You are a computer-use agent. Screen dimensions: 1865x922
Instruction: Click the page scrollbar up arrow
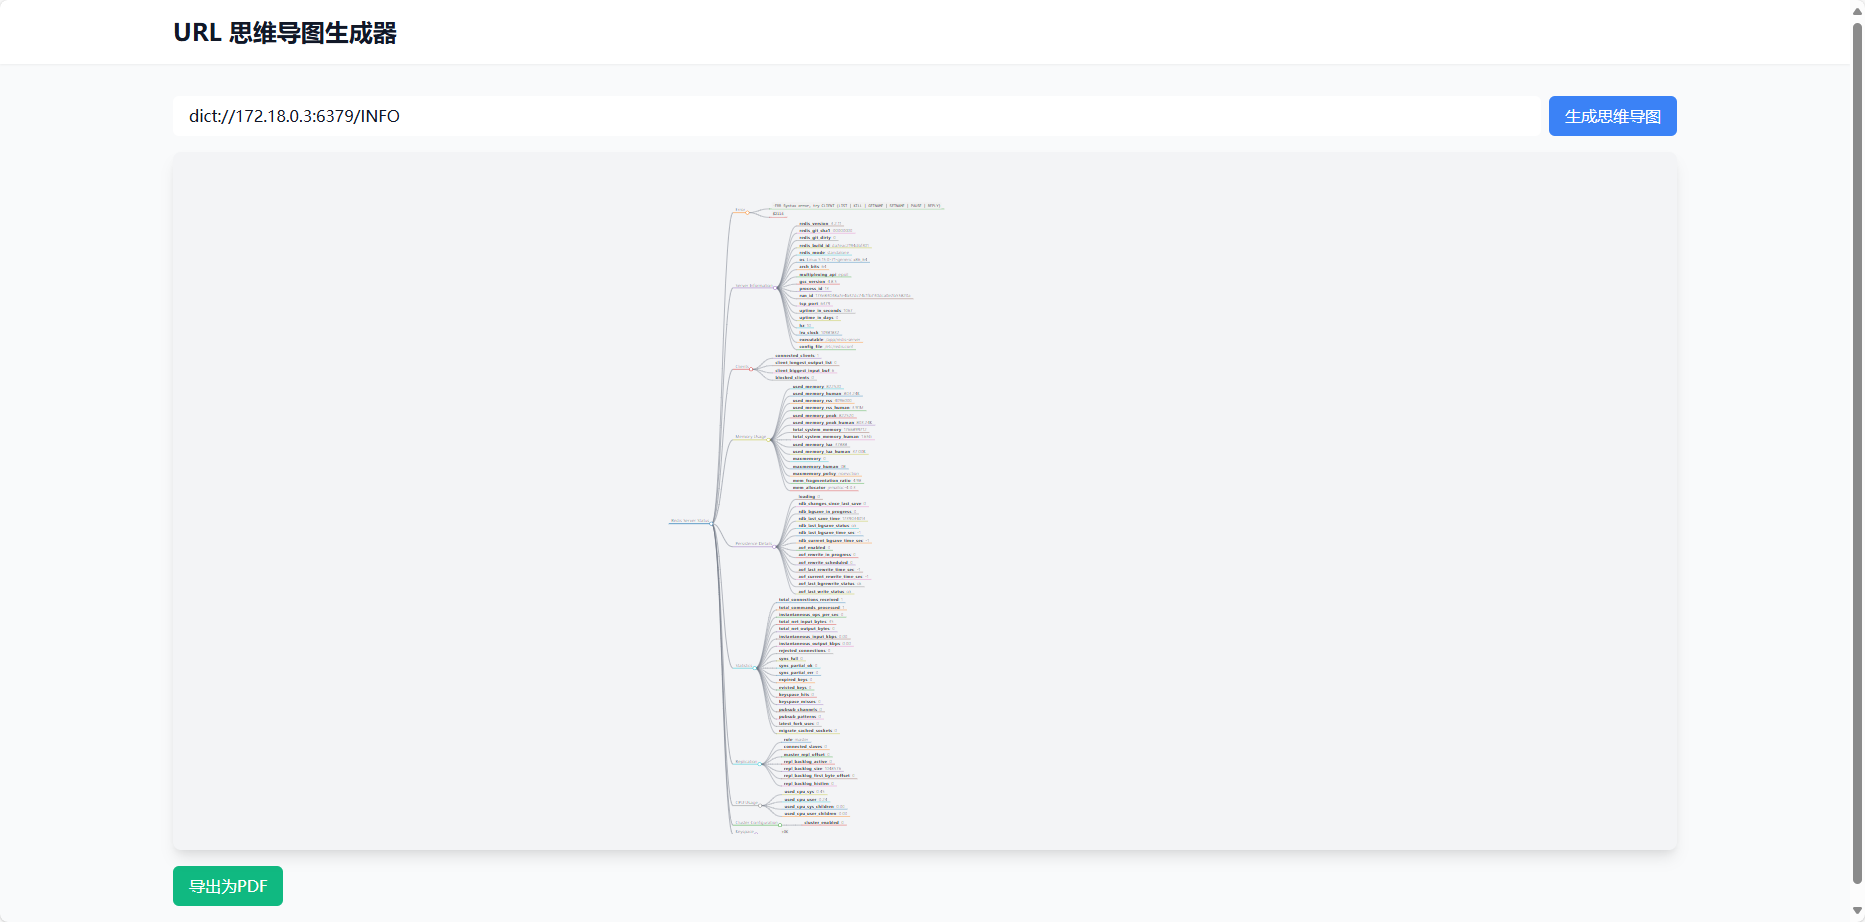coord(1857,11)
